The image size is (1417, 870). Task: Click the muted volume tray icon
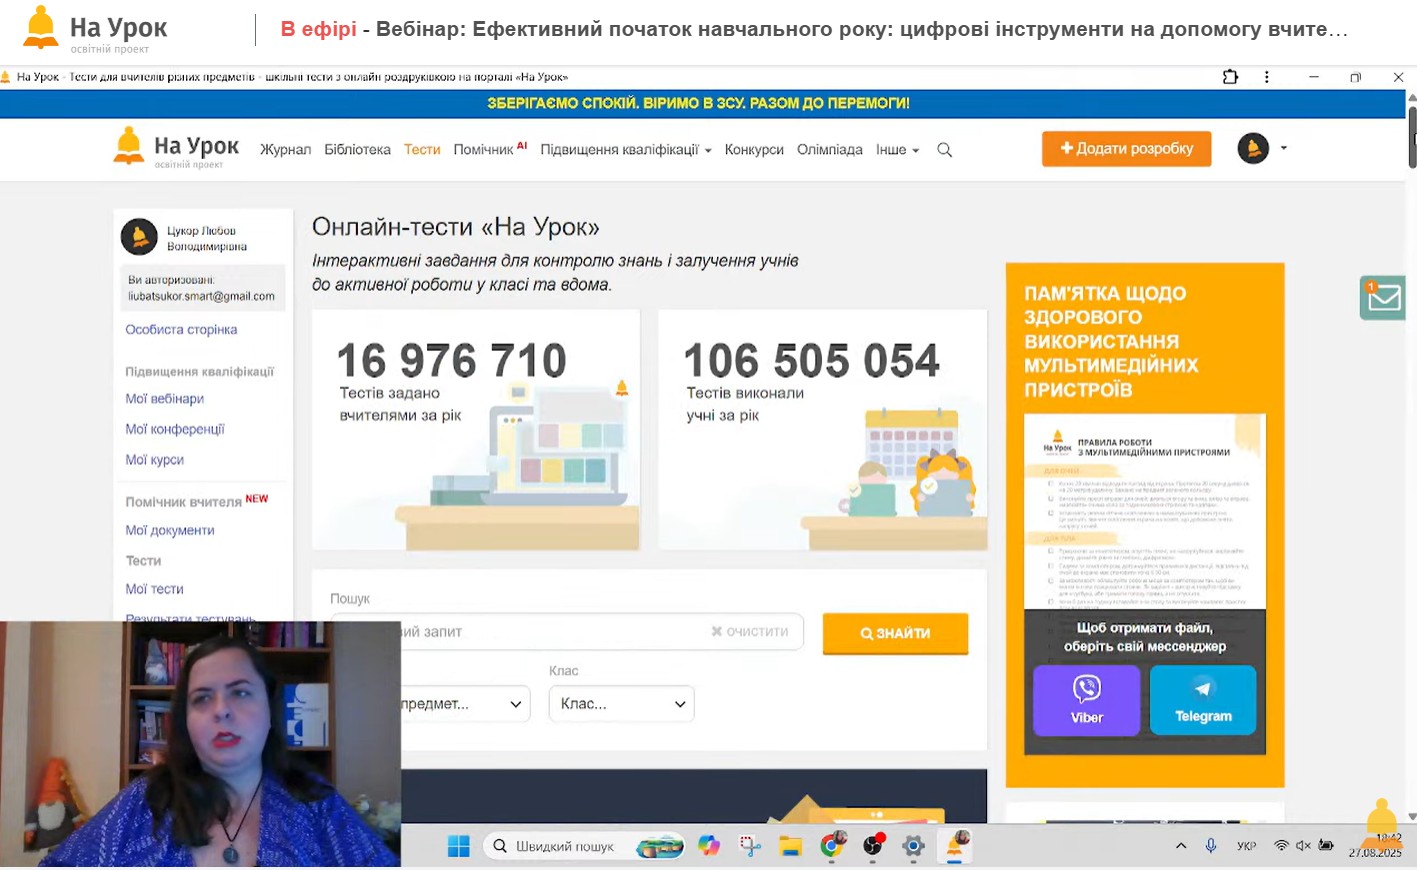click(1303, 846)
